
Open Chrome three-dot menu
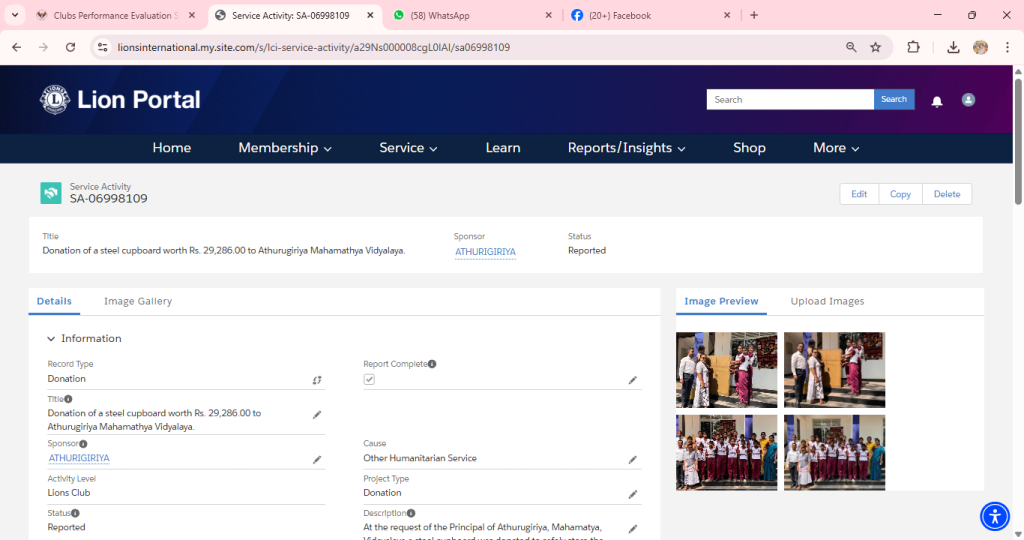[x=1007, y=47]
